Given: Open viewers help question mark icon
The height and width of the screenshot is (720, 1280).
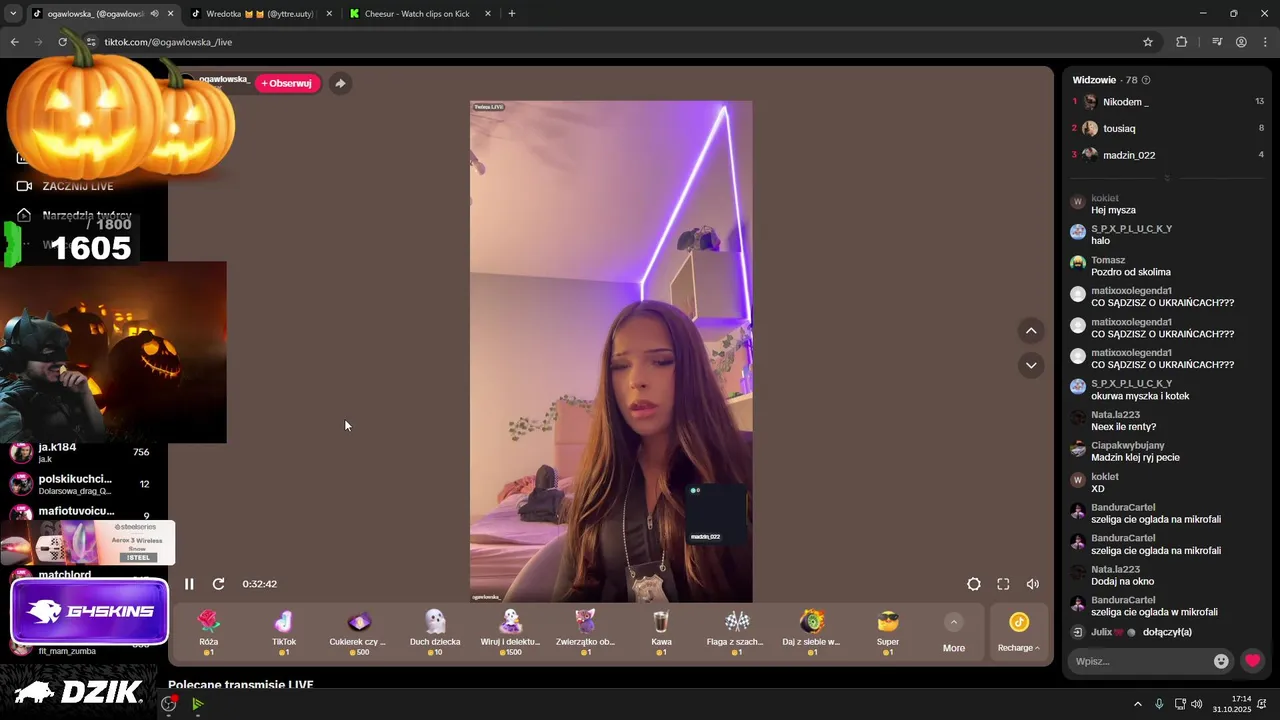Looking at the screenshot, I should tap(1146, 80).
